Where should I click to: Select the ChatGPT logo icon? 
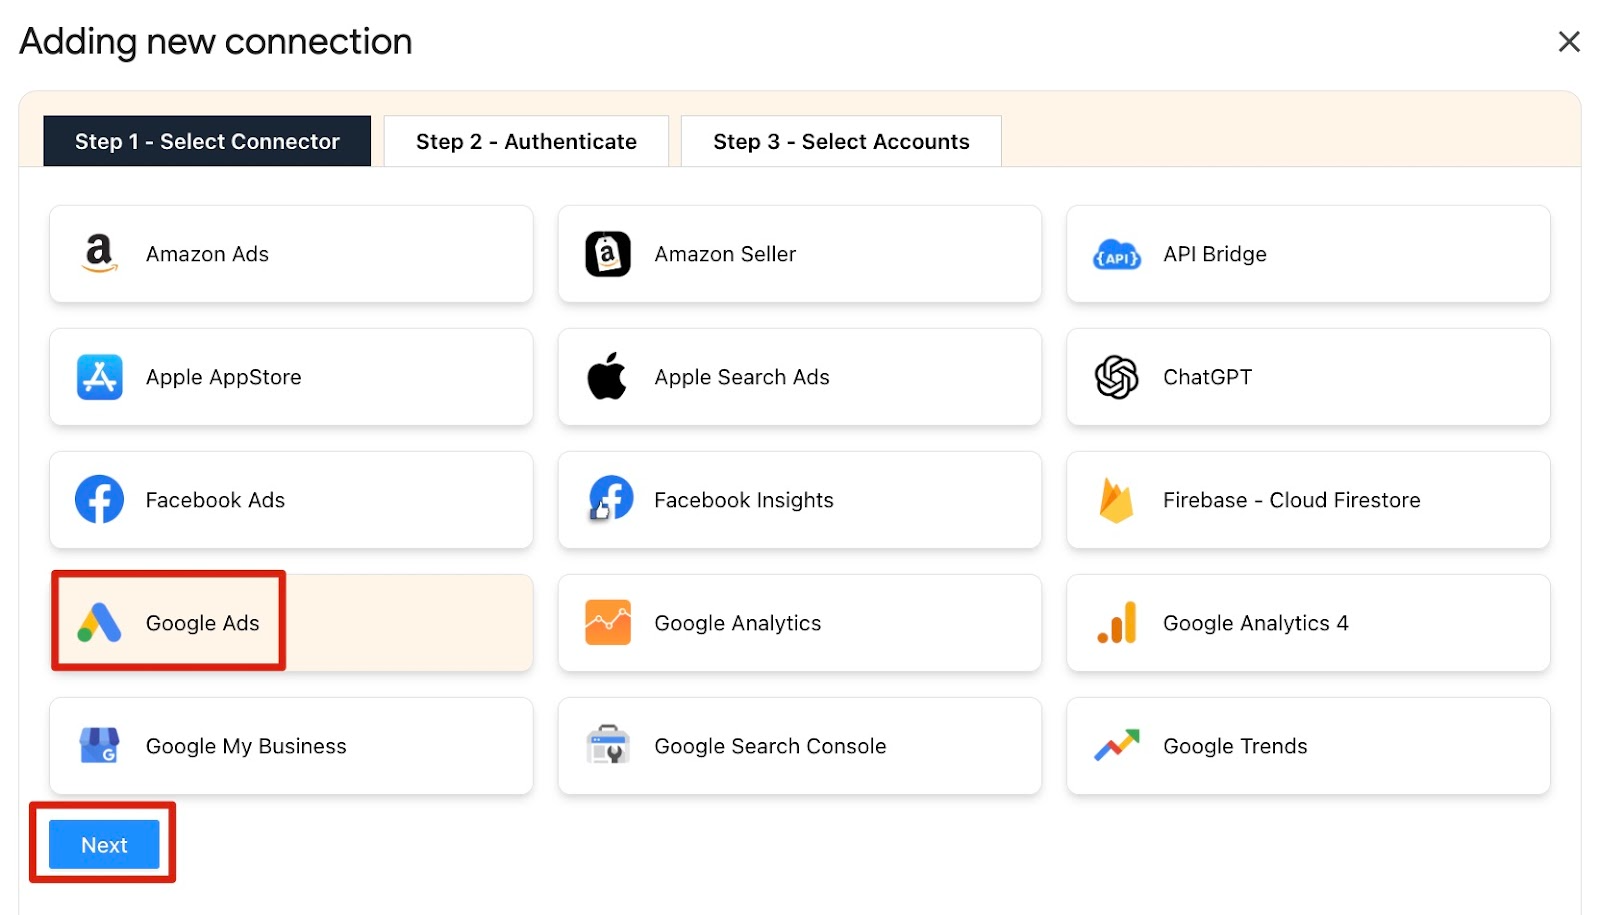(x=1116, y=377)
